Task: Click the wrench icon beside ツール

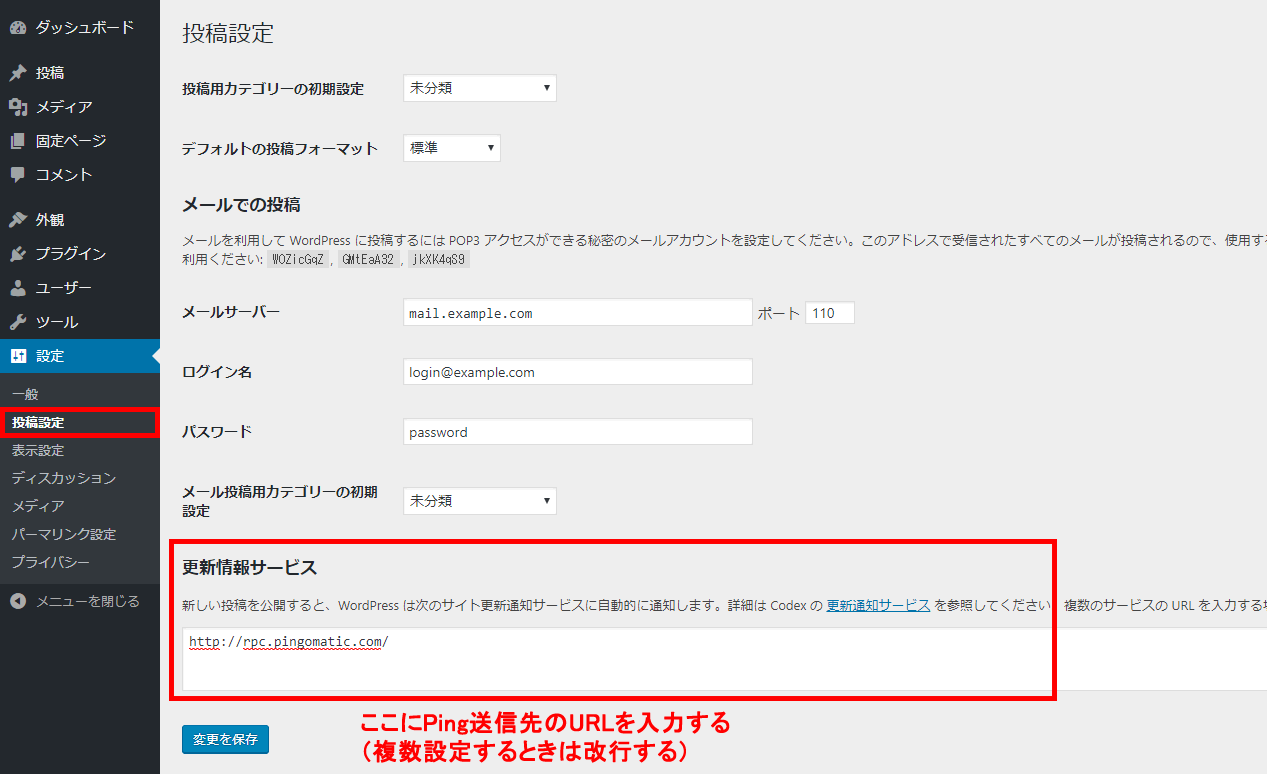Action: click(x=18, y=322)
